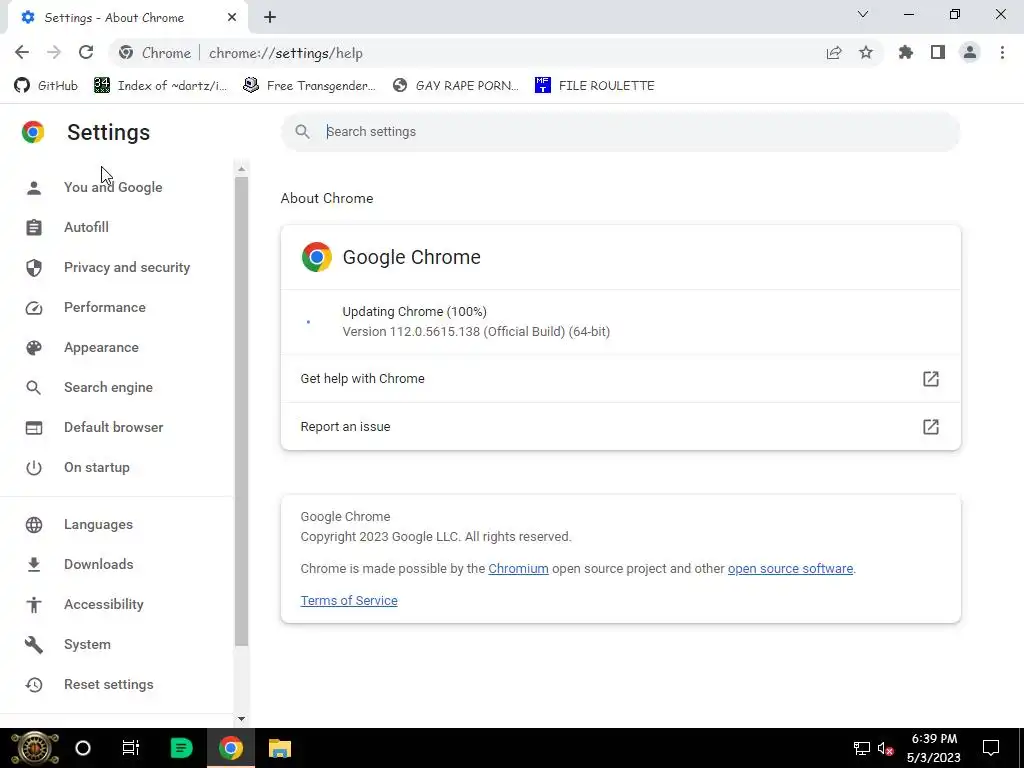1024x768 pixels.
Task: Click the Accessibility figure icon
Action: [34, 605]
